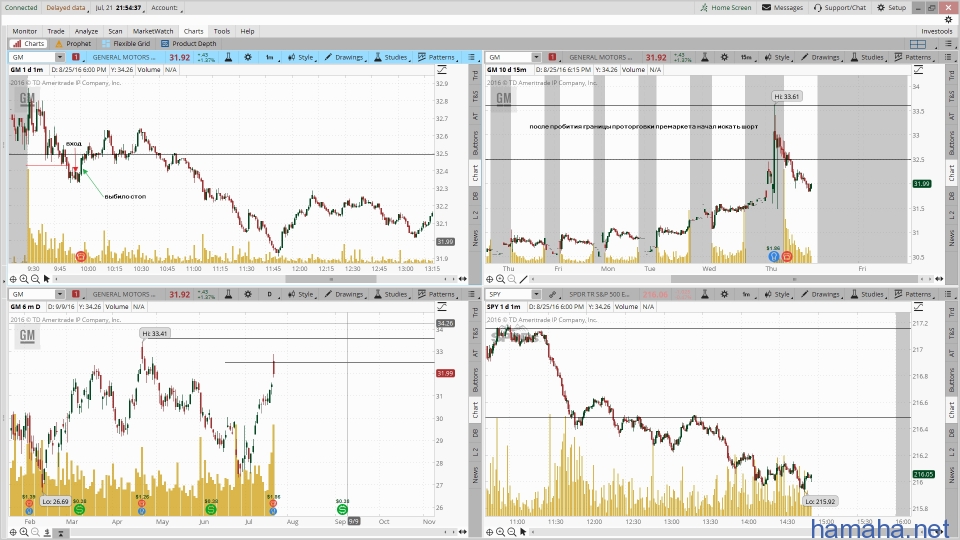The width and height of the screenshot is (960, 540).
Task: Open the link icon in the SPY chart toolbar
Action: 552,294
